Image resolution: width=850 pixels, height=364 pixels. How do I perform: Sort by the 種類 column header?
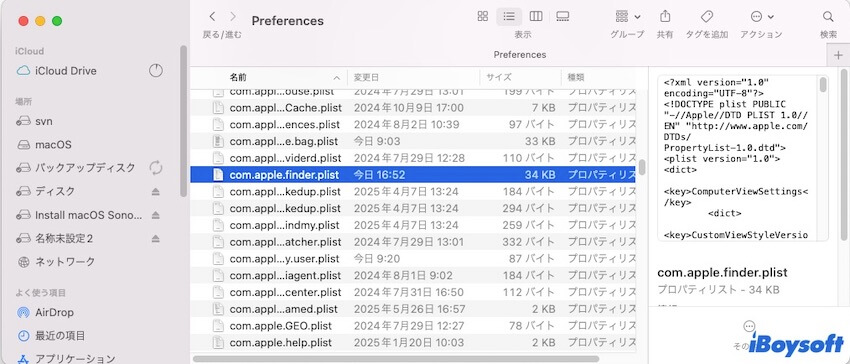[x=576, y=77]
